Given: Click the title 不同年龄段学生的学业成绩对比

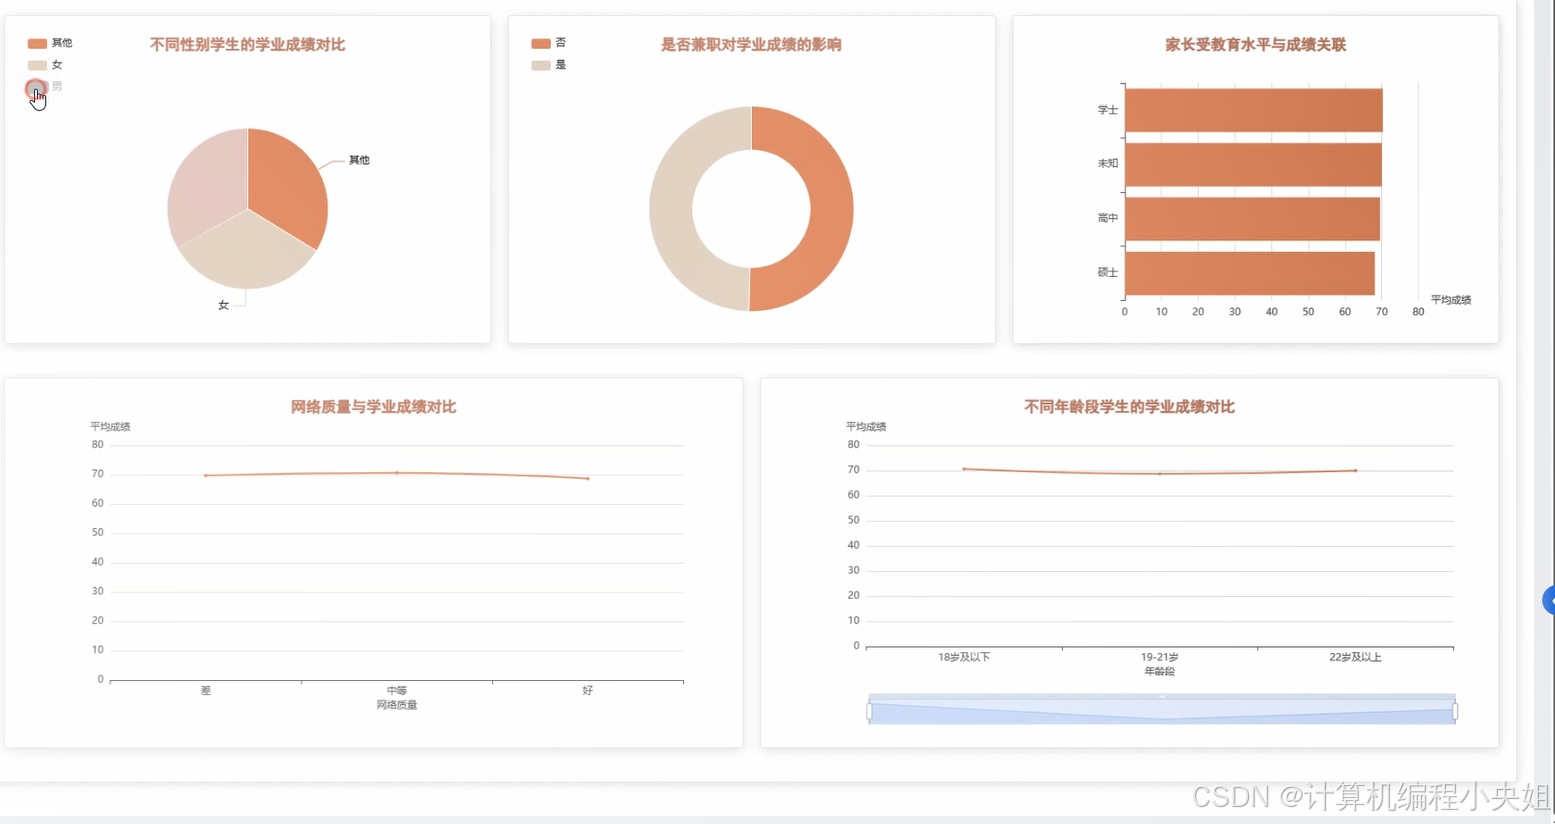Looking at the screenshot, I should [x=1129, y=406].
